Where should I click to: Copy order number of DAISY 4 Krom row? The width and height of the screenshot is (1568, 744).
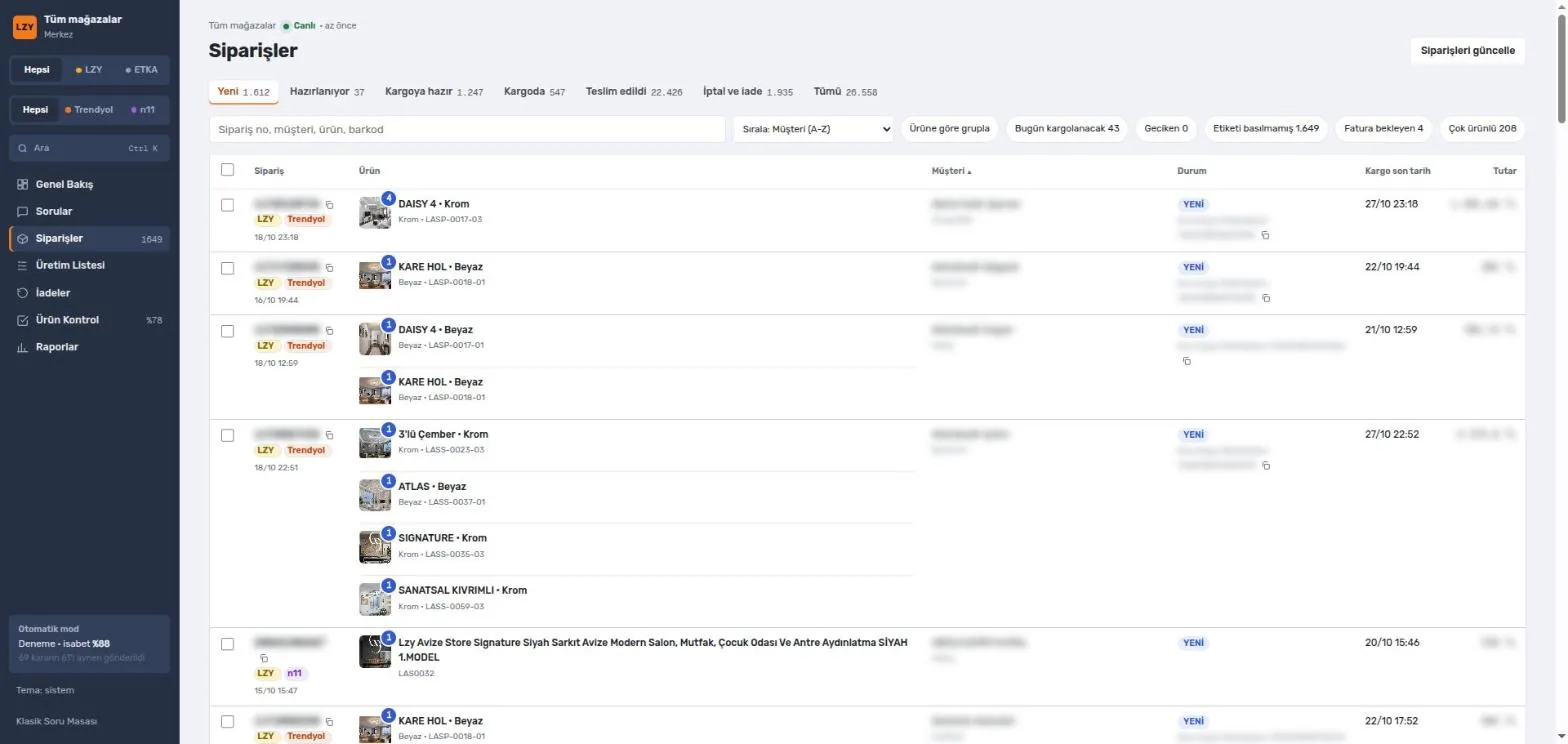click(x=330, y=205)
